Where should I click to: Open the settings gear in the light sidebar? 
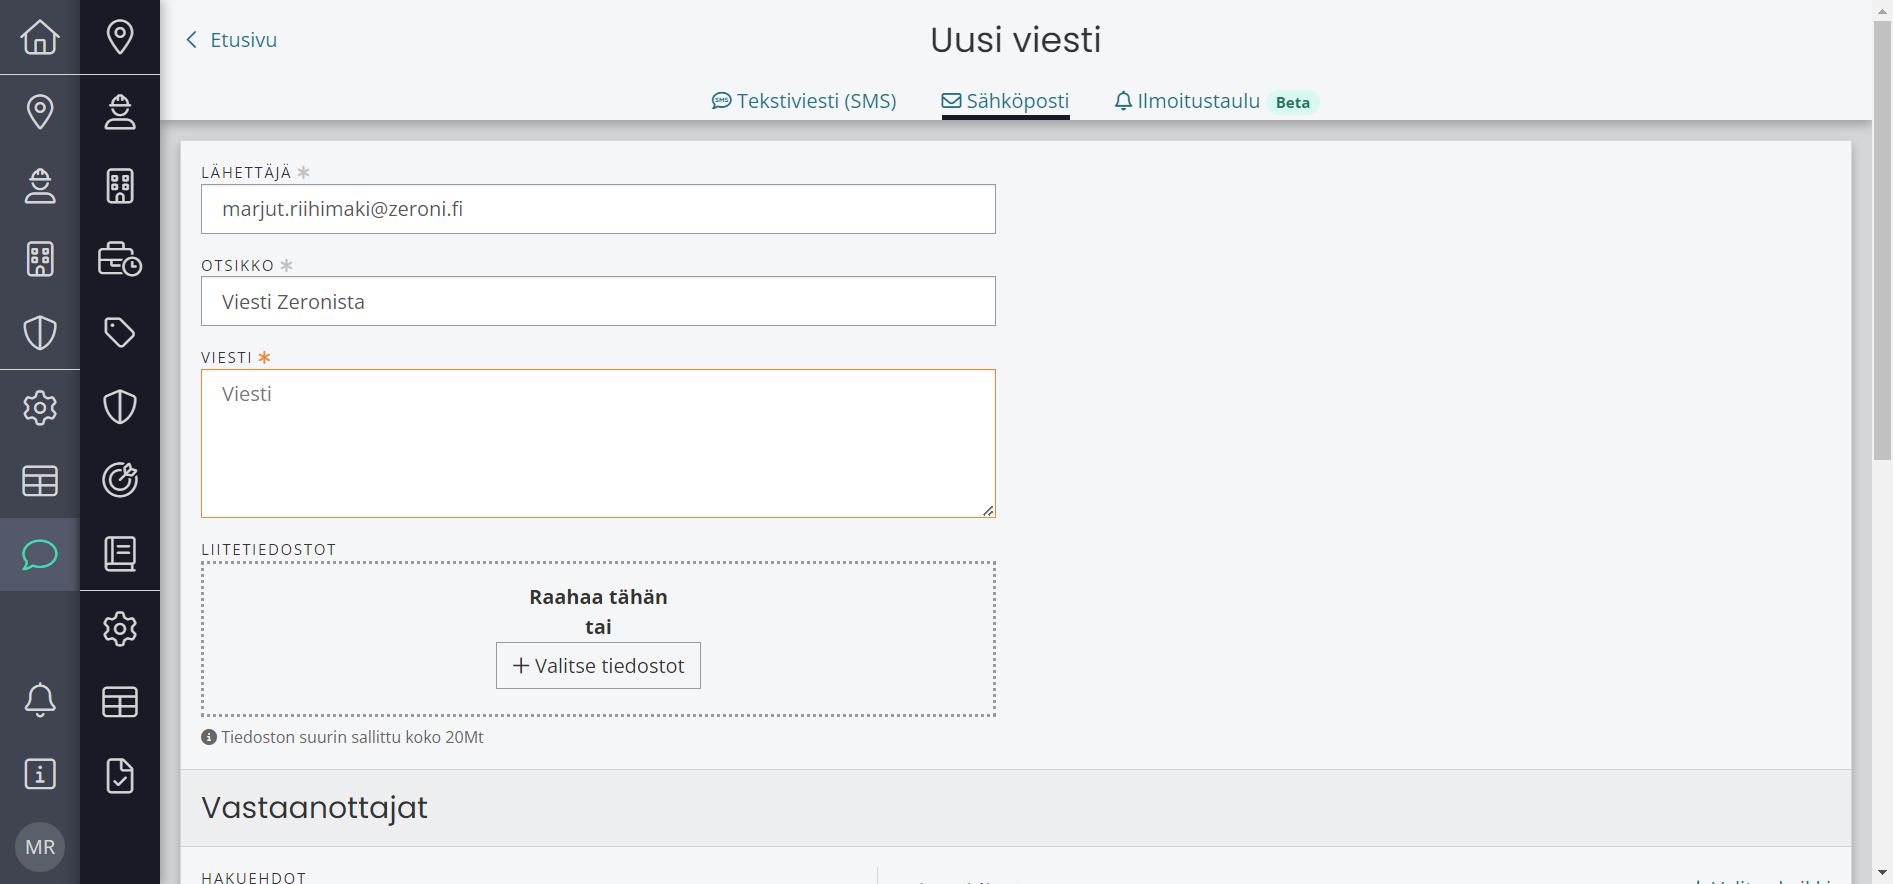click(40, 407)
